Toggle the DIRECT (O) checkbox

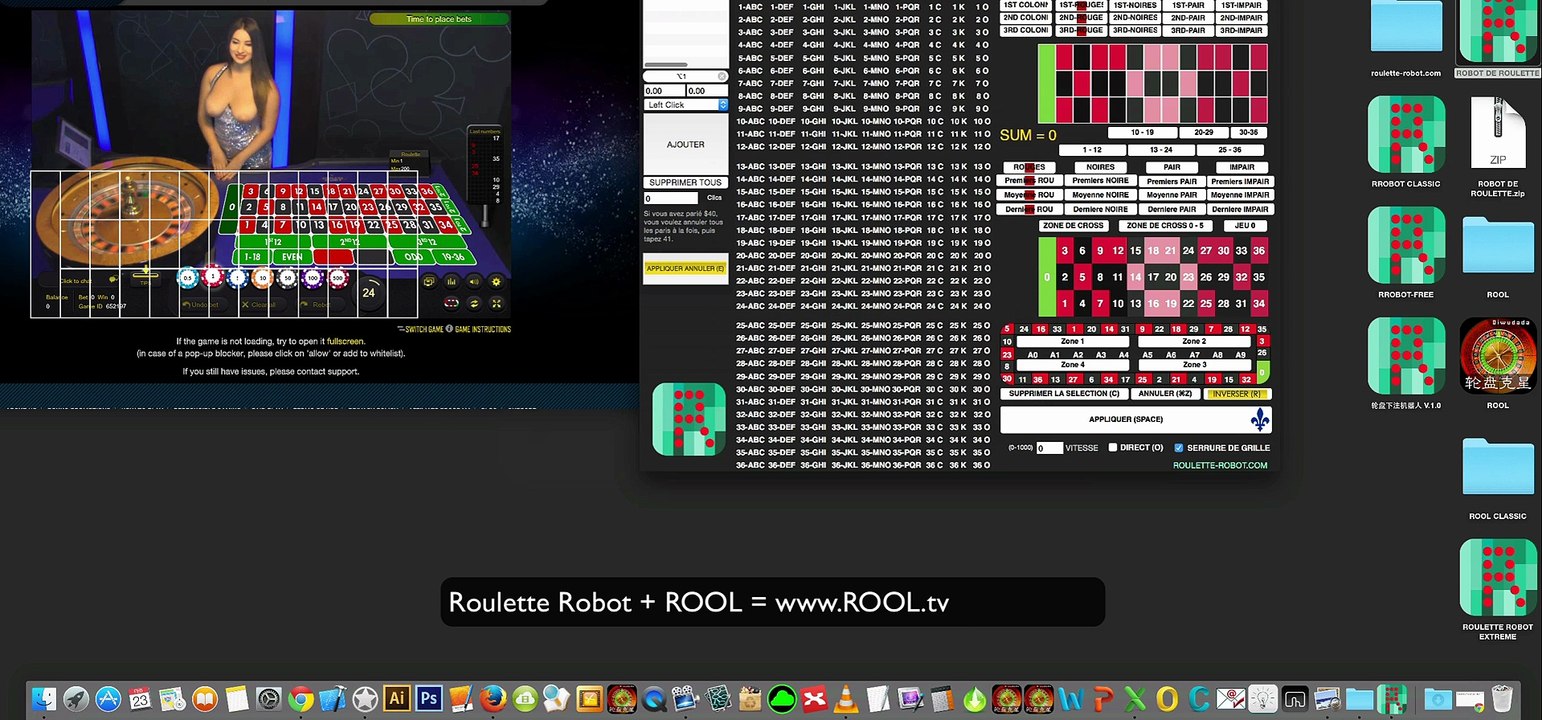pyautogui.click(x=1113, y=448)
